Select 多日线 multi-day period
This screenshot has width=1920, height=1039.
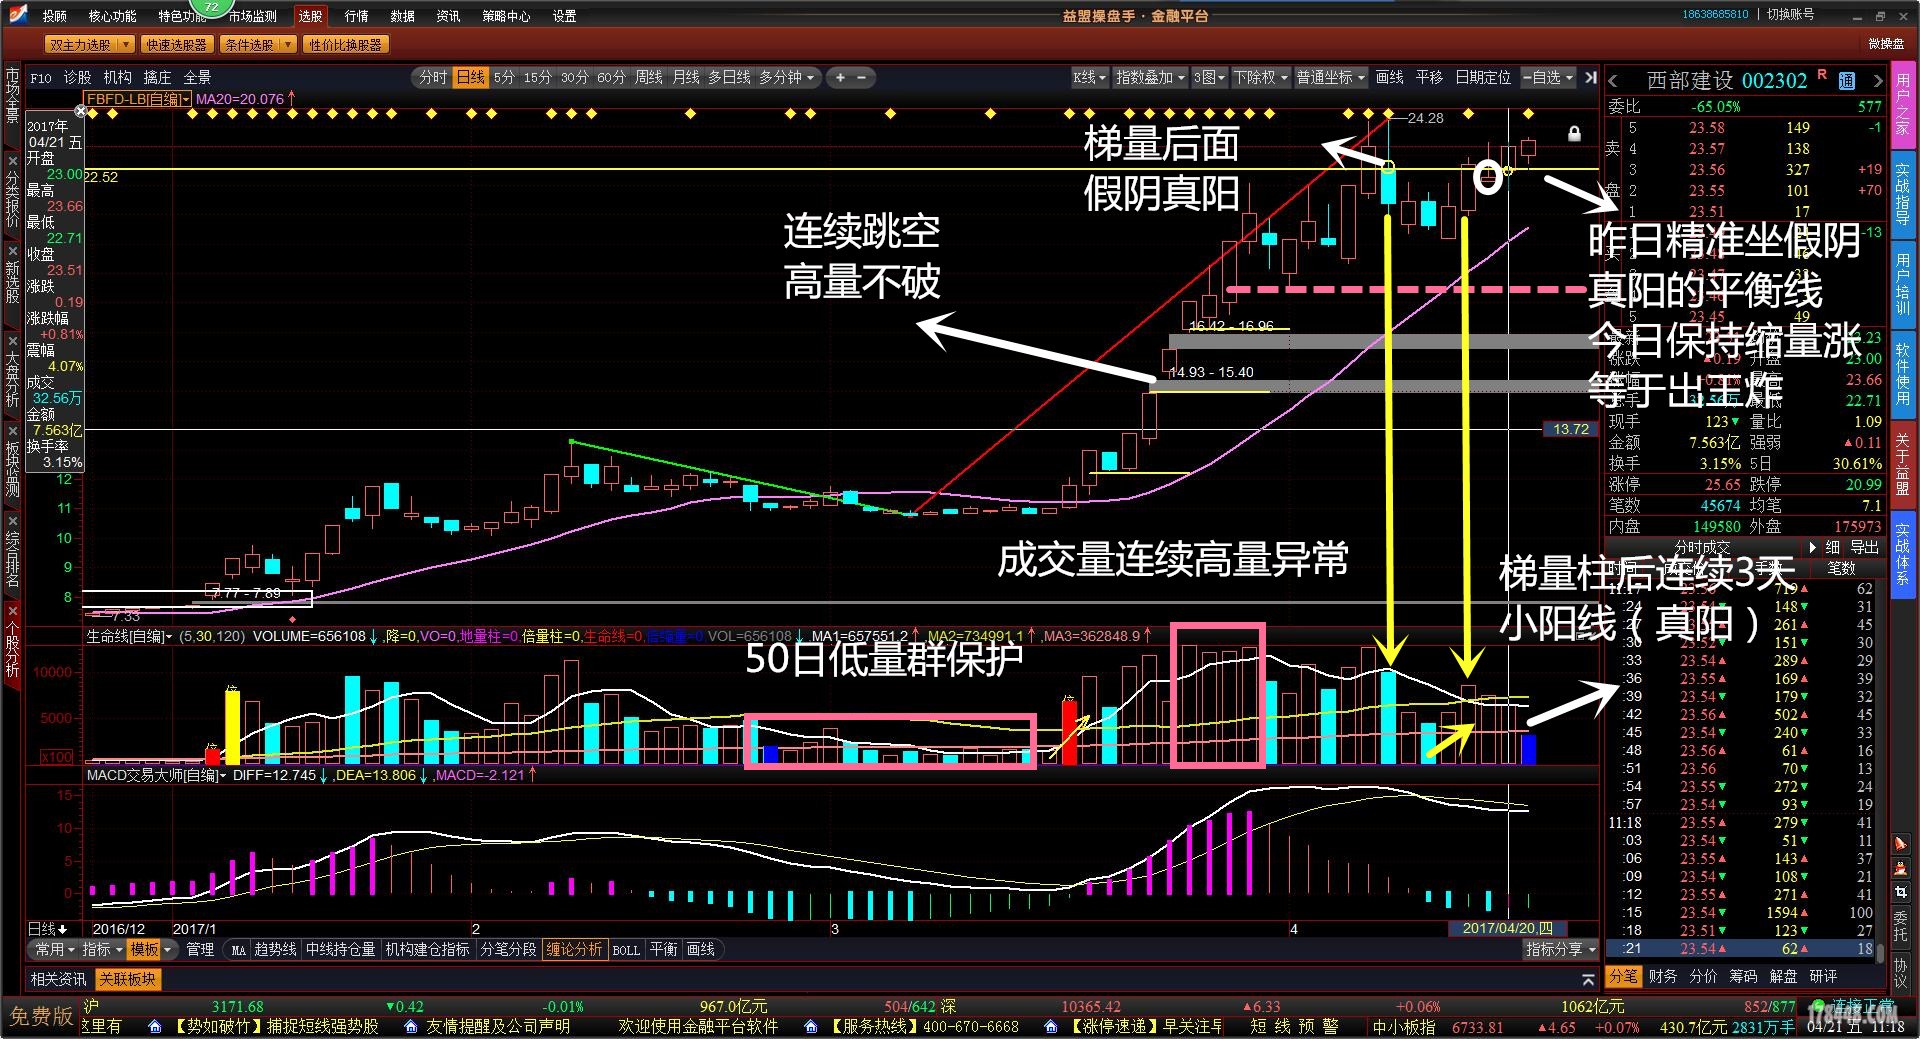(x=729, y=77)
